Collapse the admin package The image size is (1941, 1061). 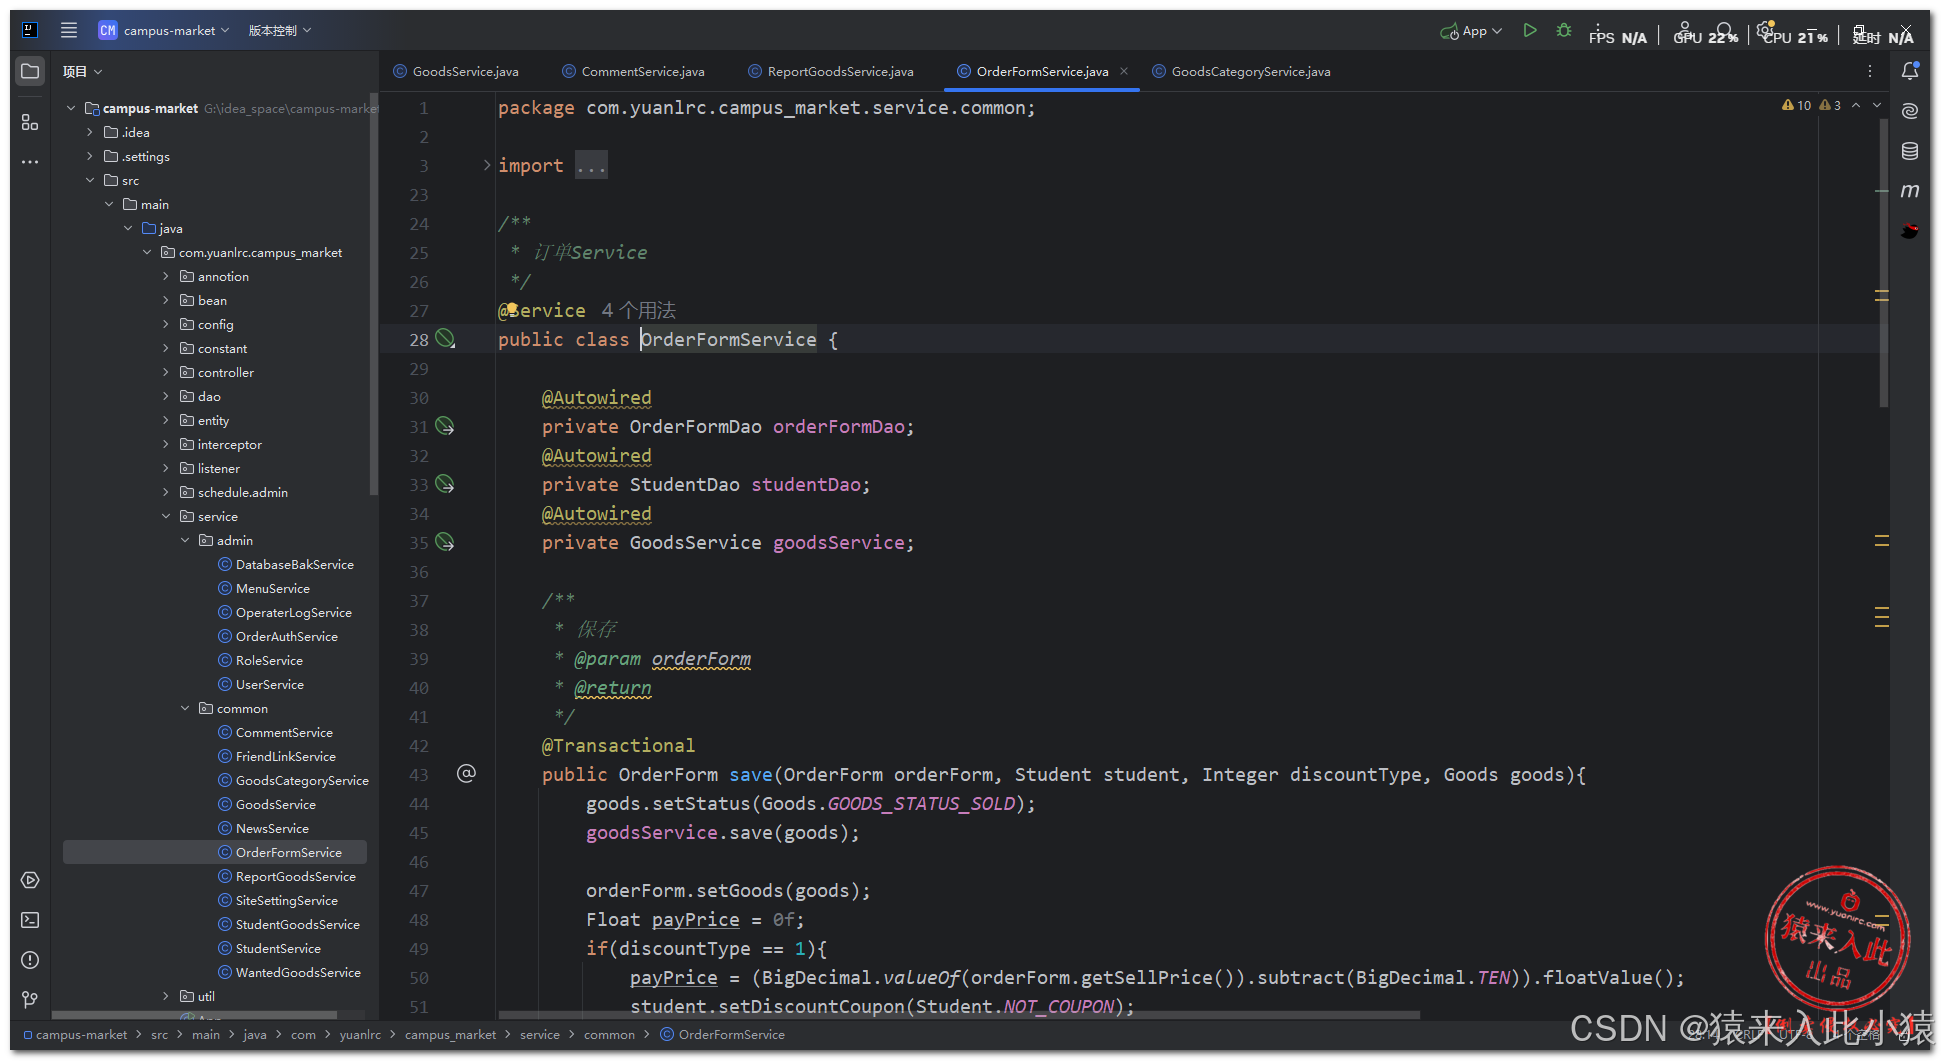[185, 540]
